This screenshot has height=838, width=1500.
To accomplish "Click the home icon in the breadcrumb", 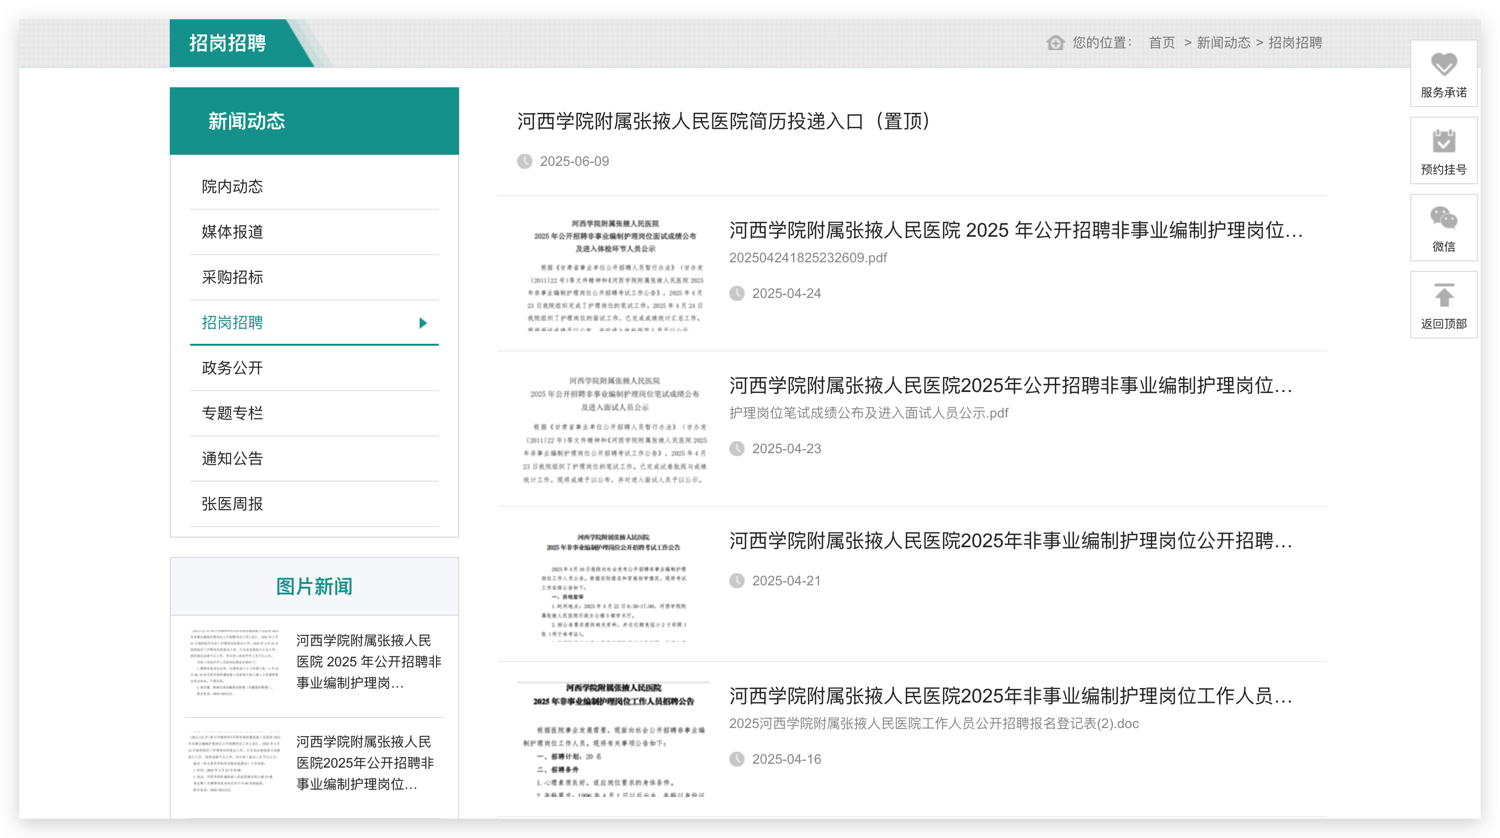I will 1055,43.
